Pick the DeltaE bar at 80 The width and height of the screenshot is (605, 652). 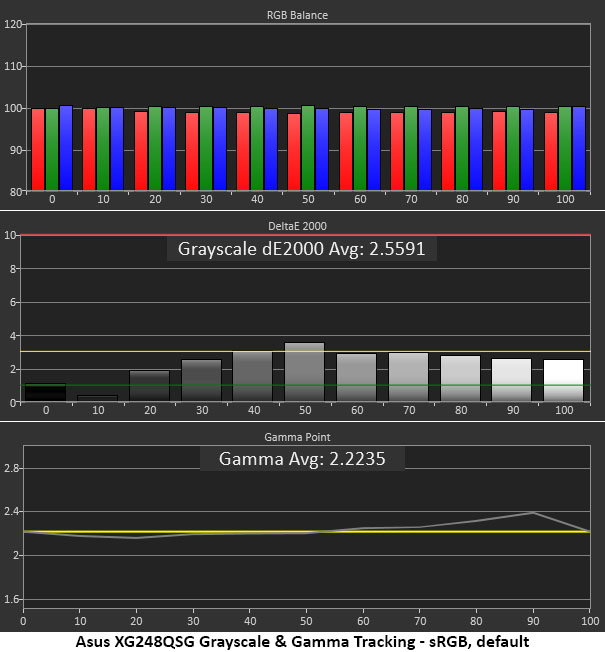461,378
